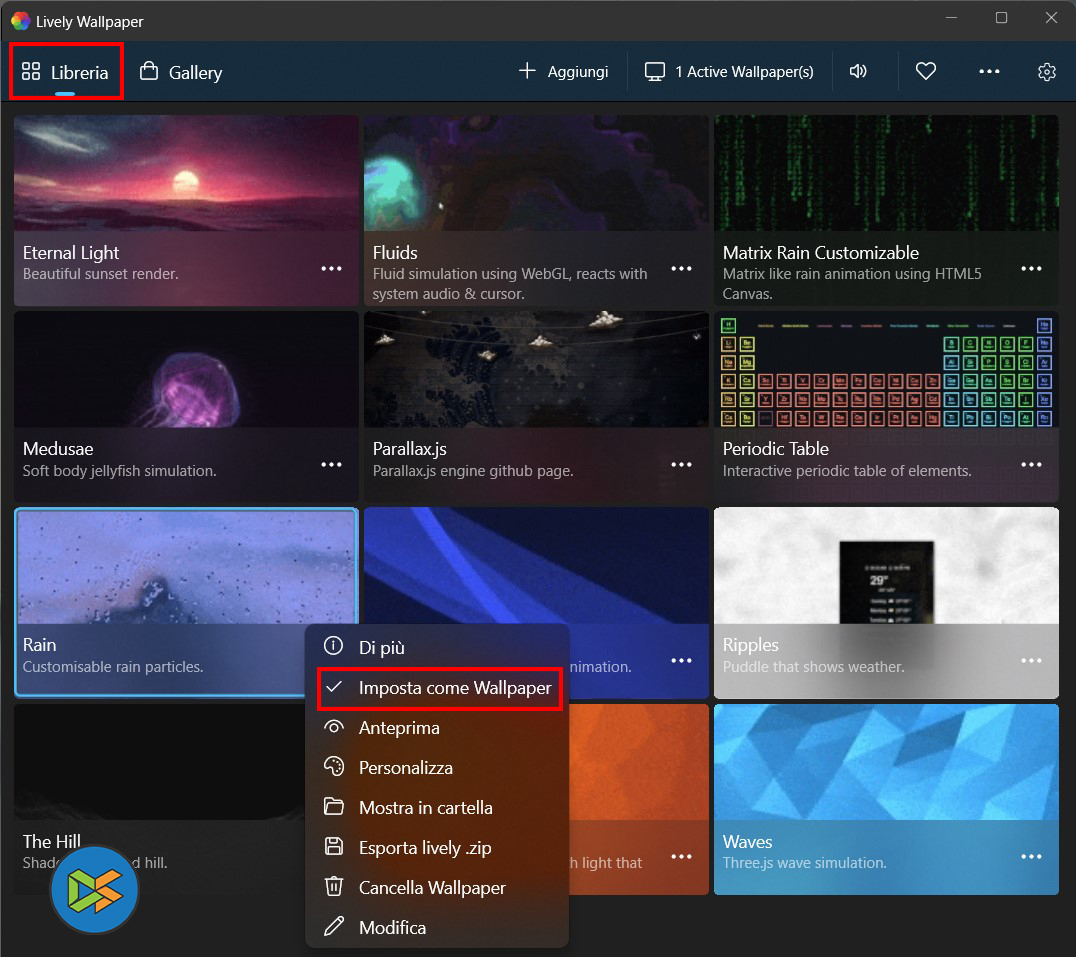Switch to the Gallery tab
The width and height of the screenshot is (1076, 957).
click(181, 72)
